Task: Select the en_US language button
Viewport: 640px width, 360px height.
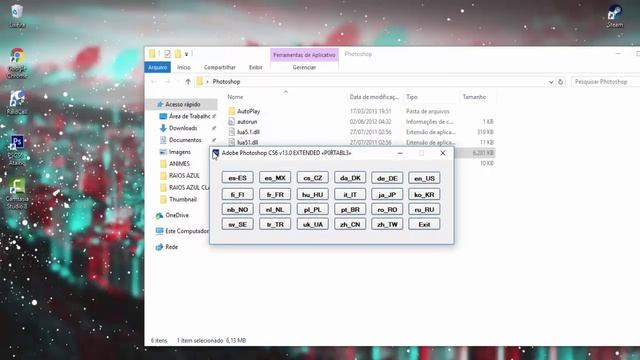Action: coord(424,178)
